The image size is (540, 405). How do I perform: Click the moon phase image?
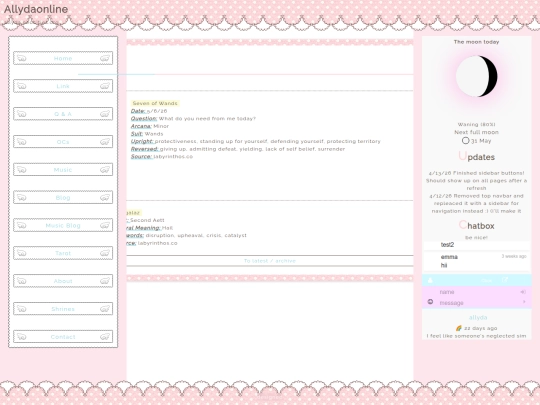click(477, 76)
